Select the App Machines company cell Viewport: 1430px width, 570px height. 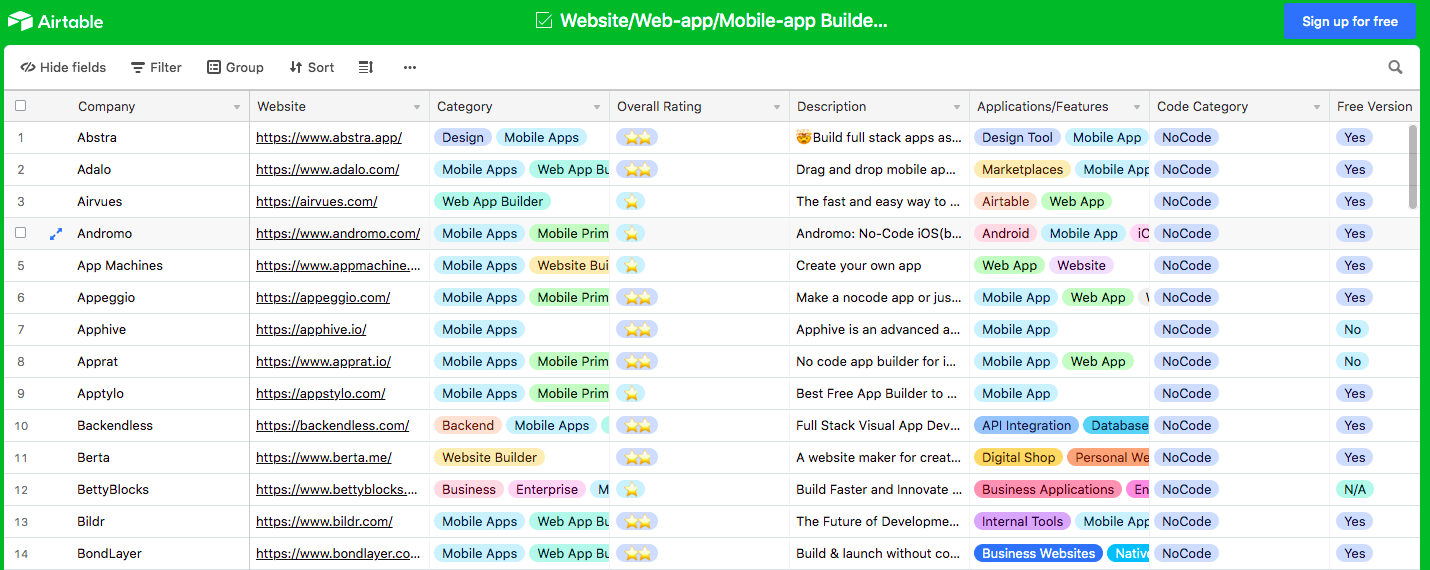click(x=160, y=266)
